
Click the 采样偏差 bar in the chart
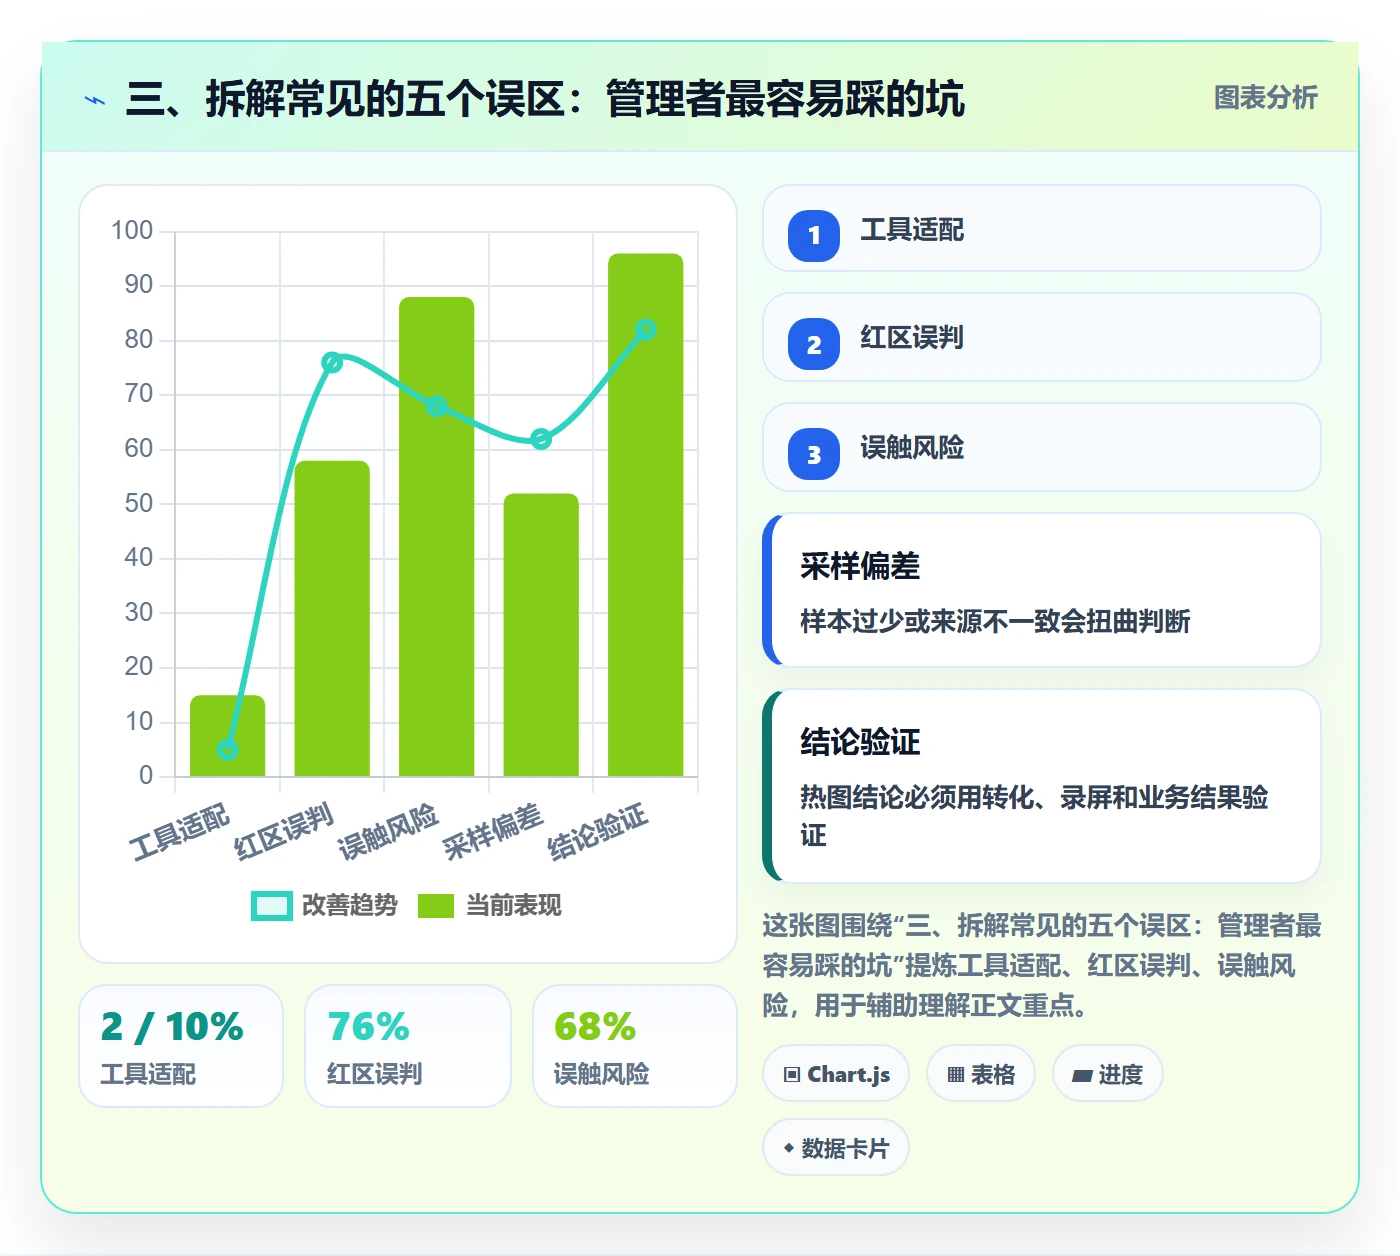(541, 635)
